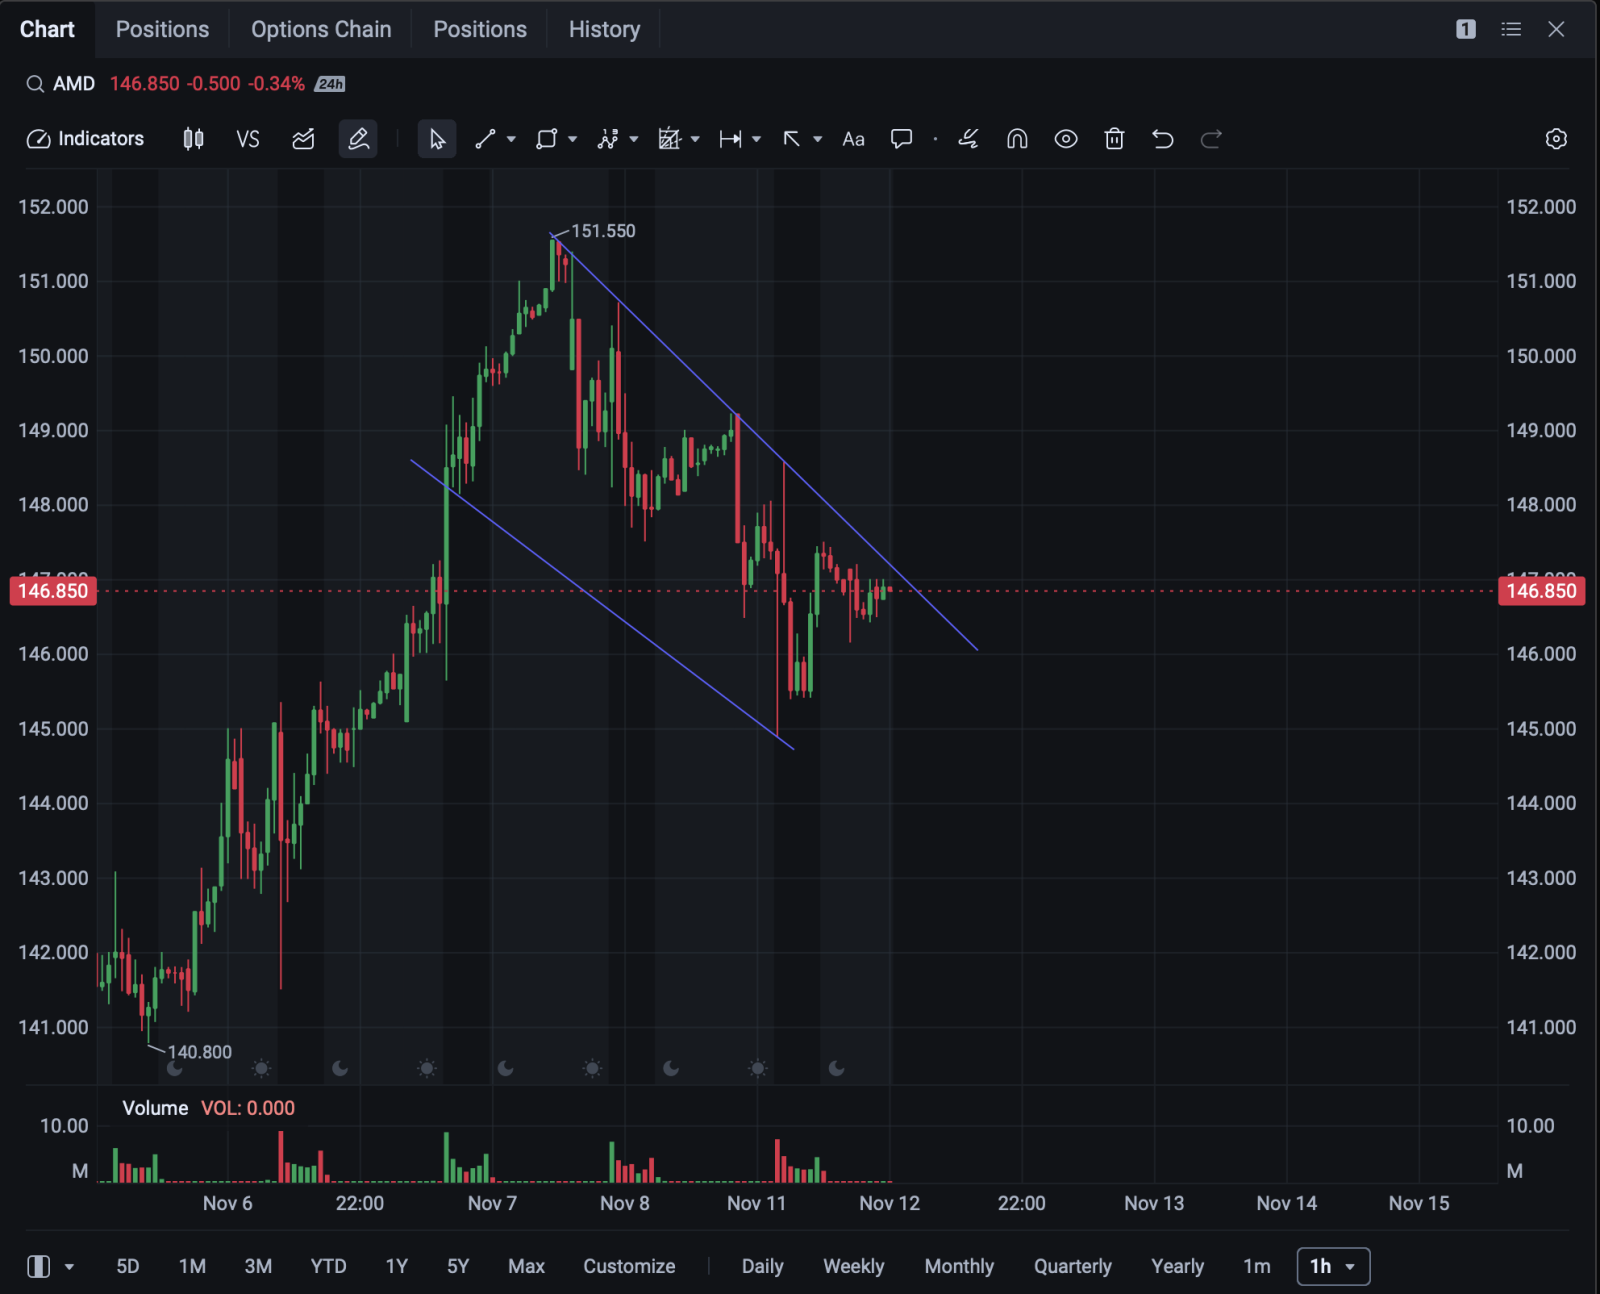This screenshot has width=1600, height=1294.
Task: Set range to Max
Action: point(526,1267)
